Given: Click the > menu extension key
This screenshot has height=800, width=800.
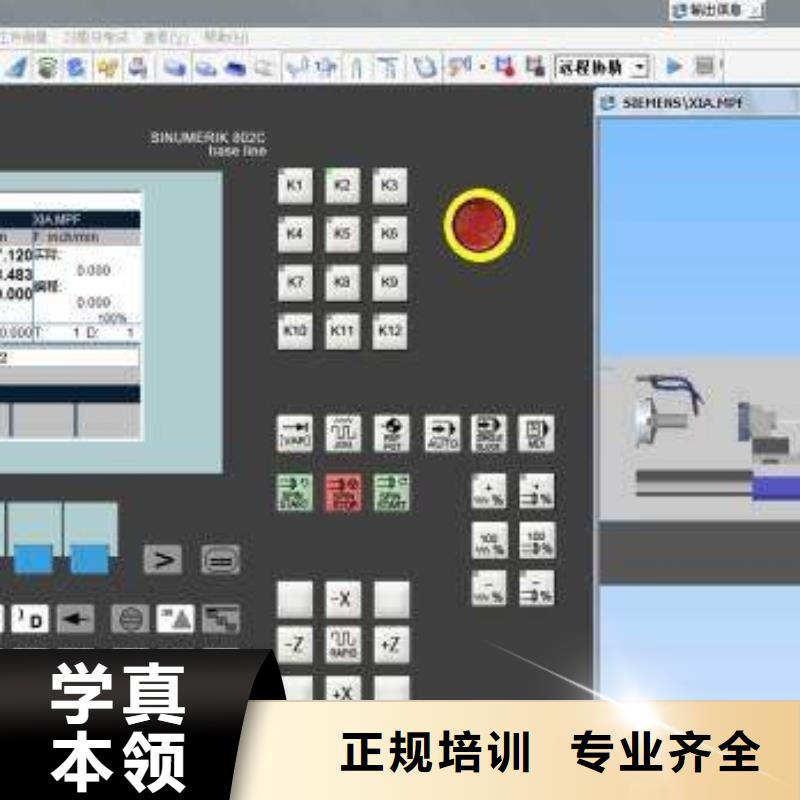Looking at the screenshot, I should [x=163, y=560].
